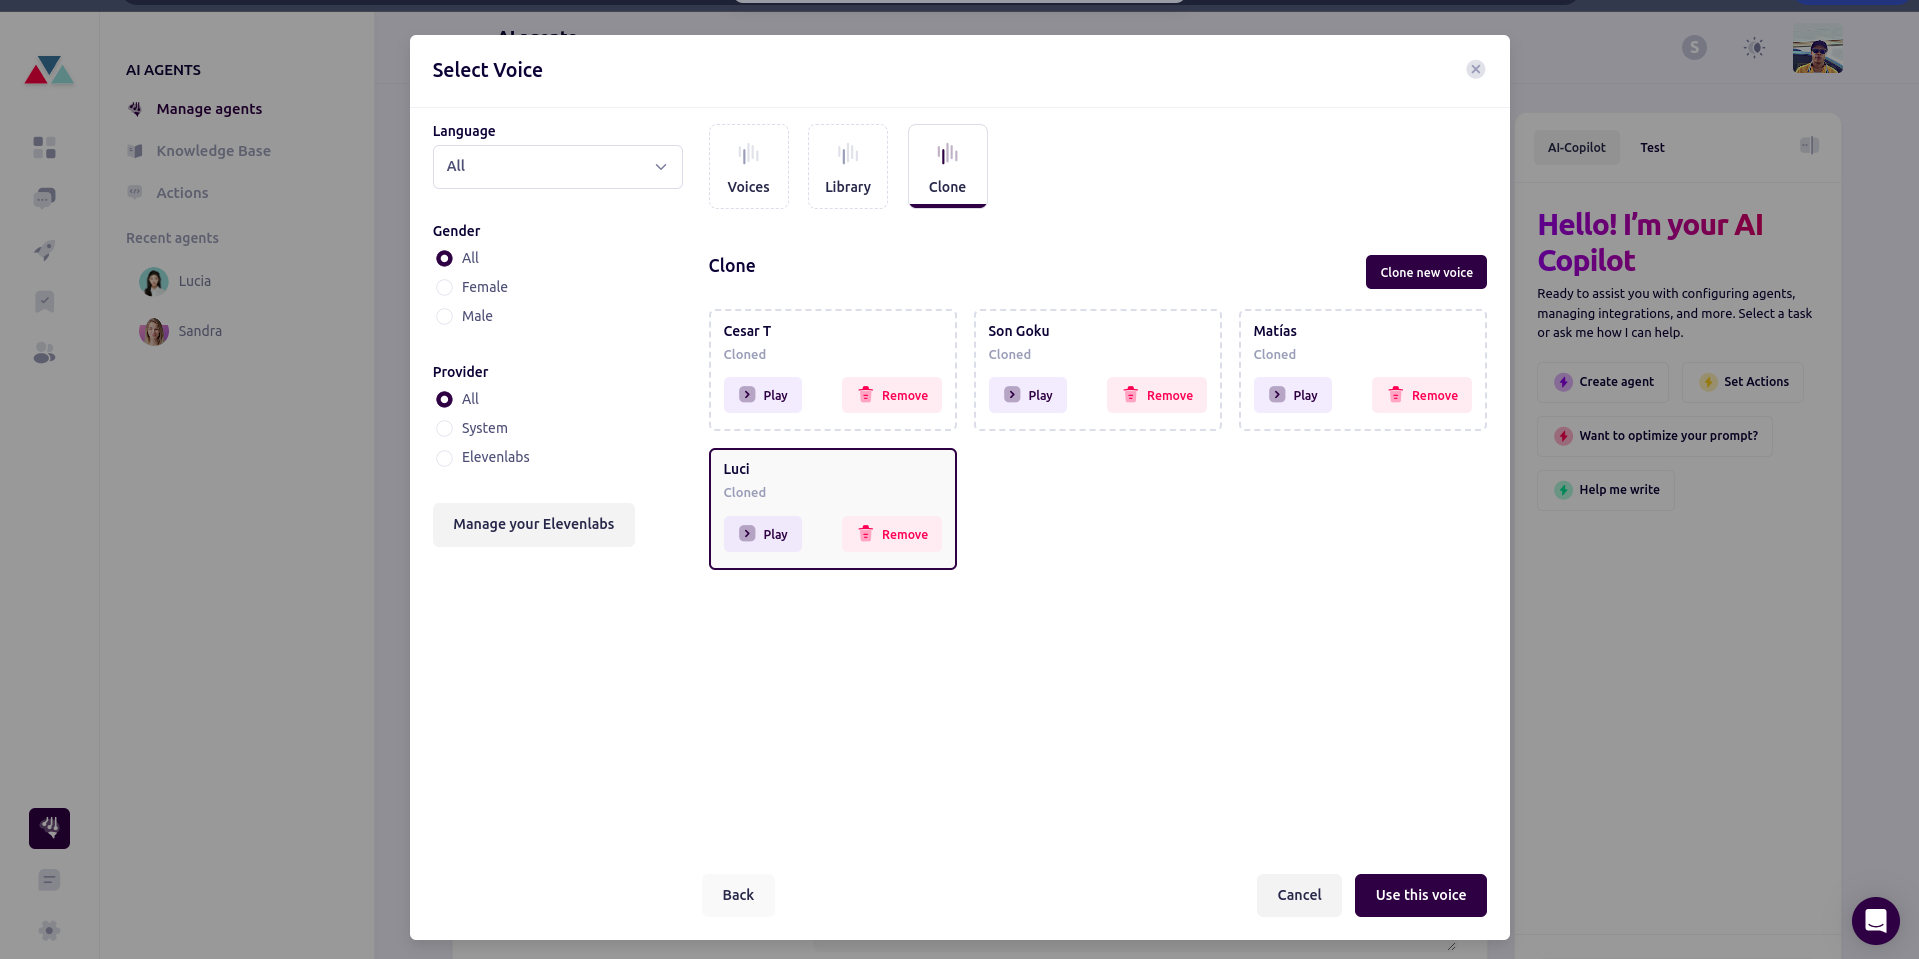Image resolution: width=1919 pixels, height=959 pixels.
Task: Click the Knowledge Base book icon
Action: tap(135, 151)
